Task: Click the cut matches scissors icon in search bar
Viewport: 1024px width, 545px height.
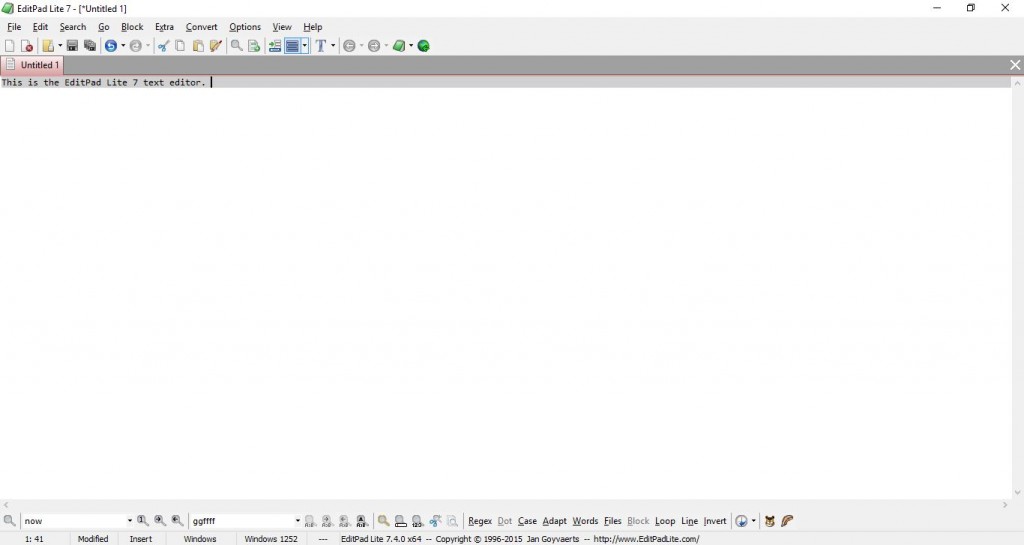Action: coord(435,521)
